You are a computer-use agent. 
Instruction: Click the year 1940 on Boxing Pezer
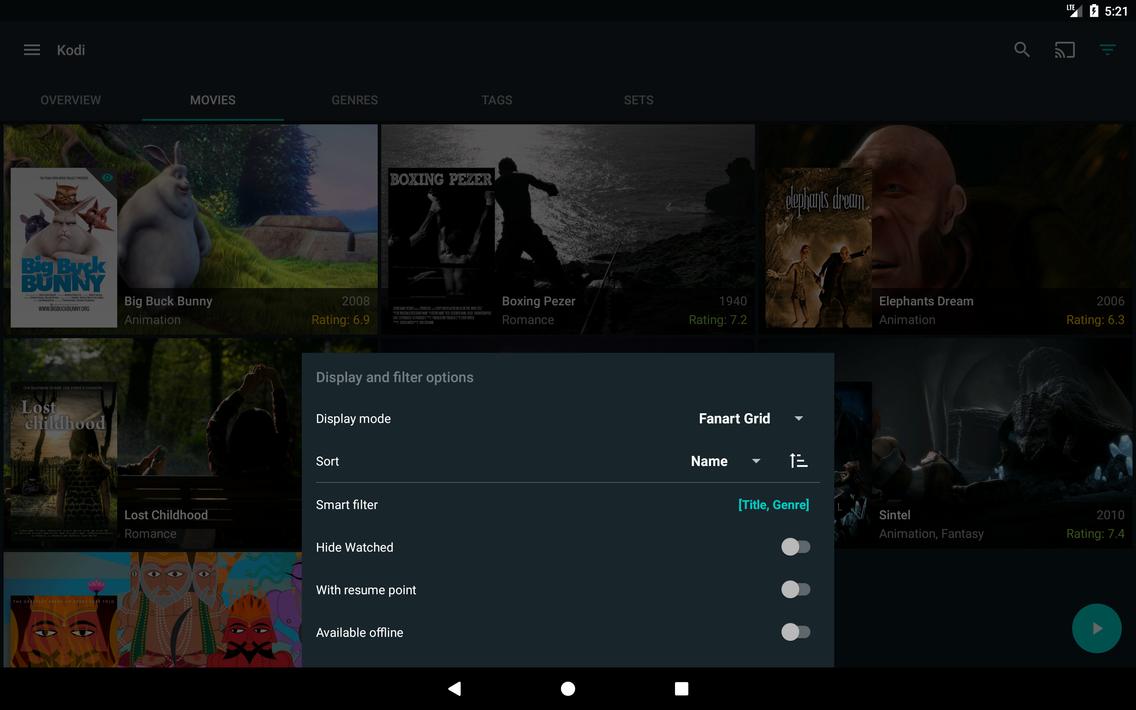click(x=732, y=301)
